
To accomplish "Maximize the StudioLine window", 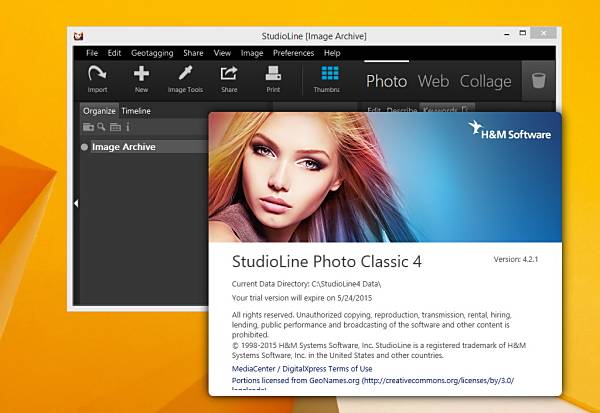I will [522, 33].
